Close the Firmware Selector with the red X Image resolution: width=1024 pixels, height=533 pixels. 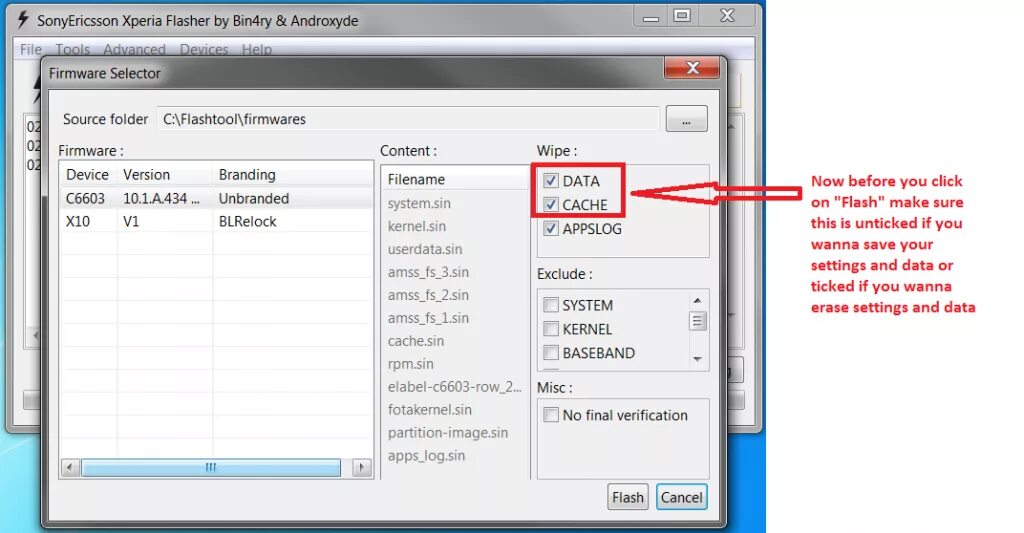692,68
